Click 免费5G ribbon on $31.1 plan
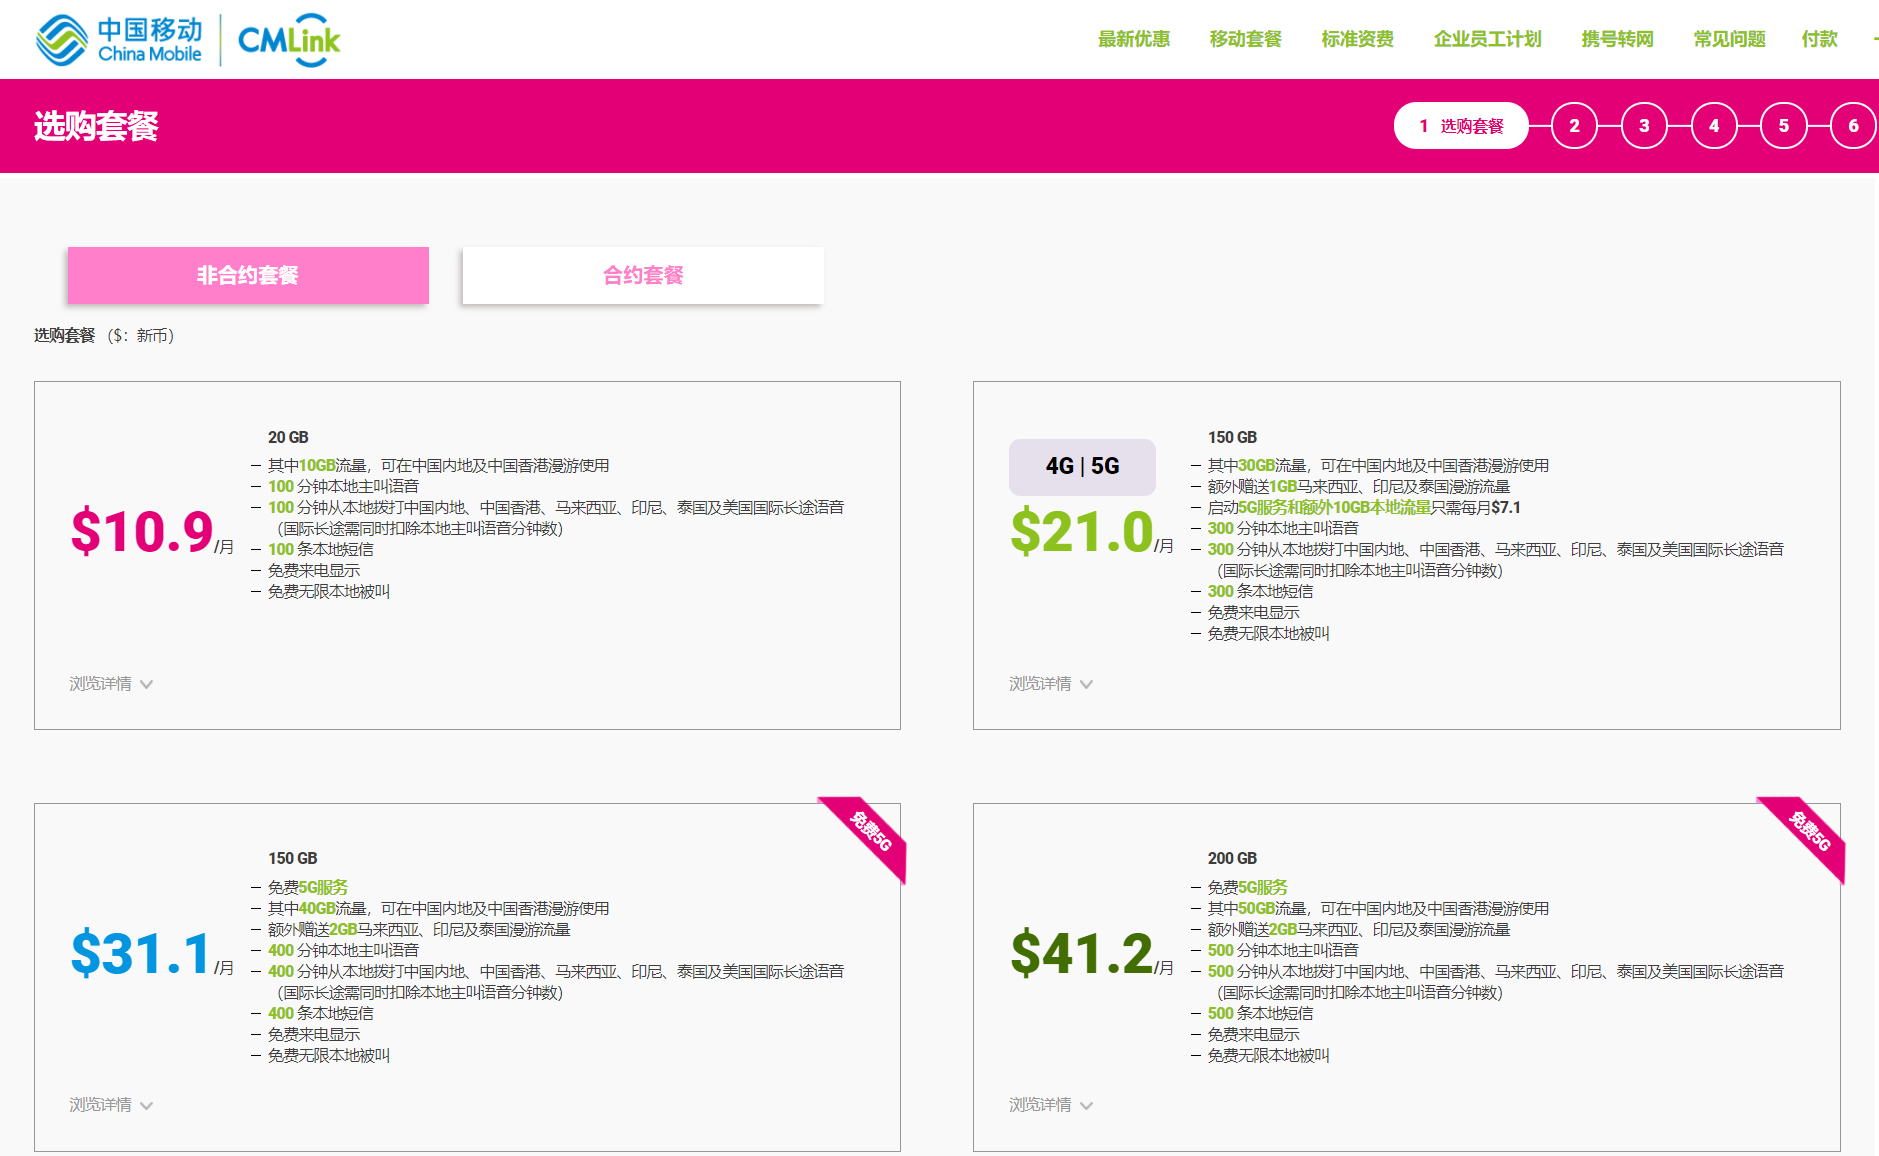The height and width of the screenshot is (1156, 1879). (869, 834)
